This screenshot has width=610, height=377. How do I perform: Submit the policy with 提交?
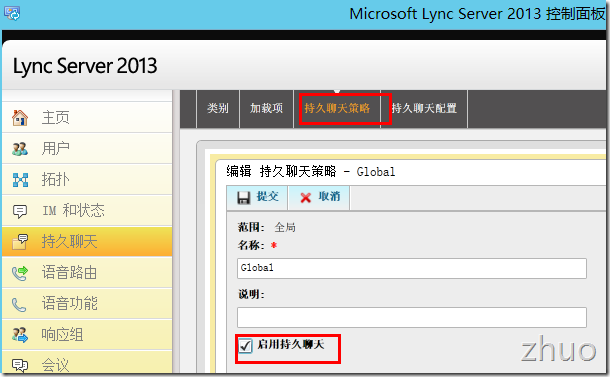258,198
